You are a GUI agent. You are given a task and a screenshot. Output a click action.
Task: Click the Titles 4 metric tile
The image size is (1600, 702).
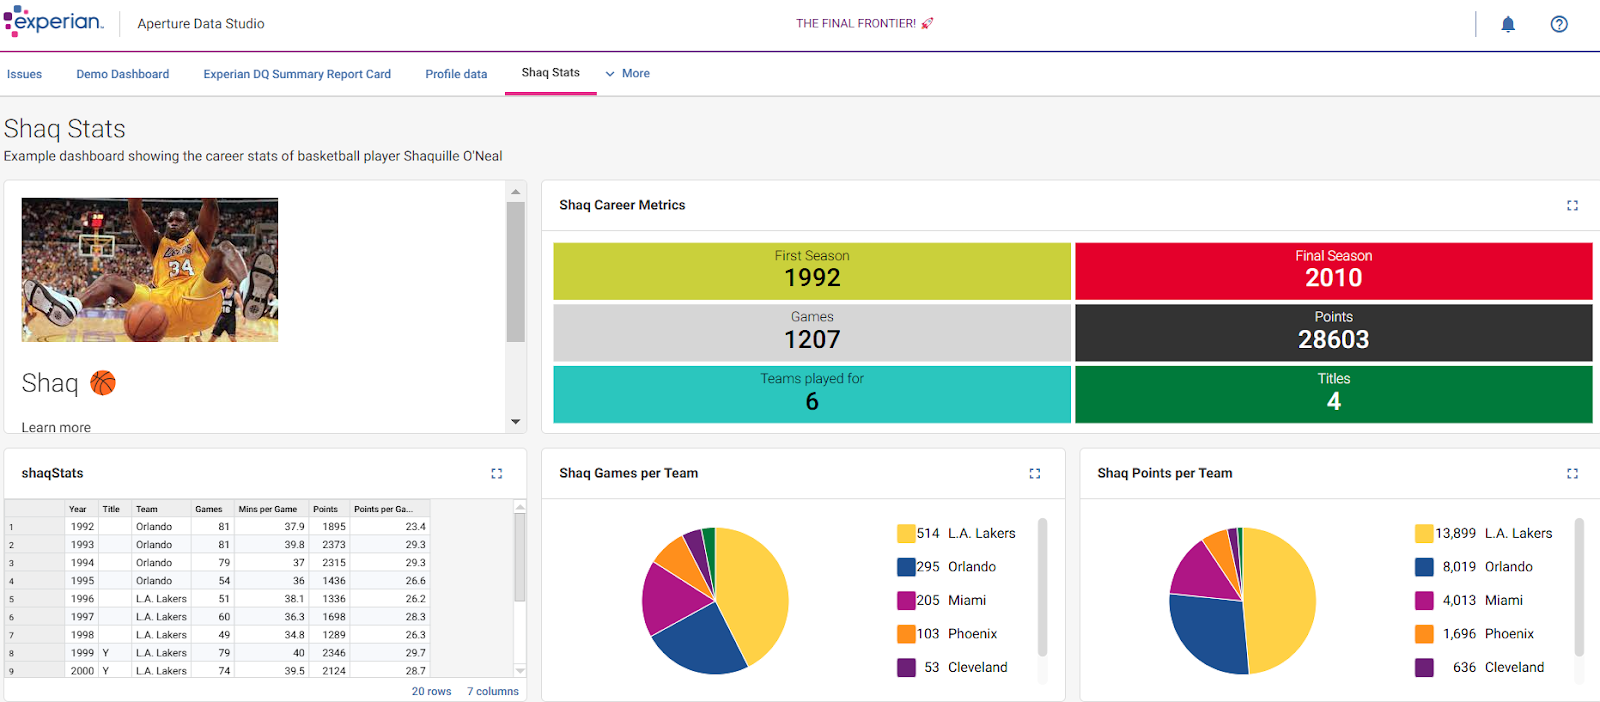click(1334, 394)
